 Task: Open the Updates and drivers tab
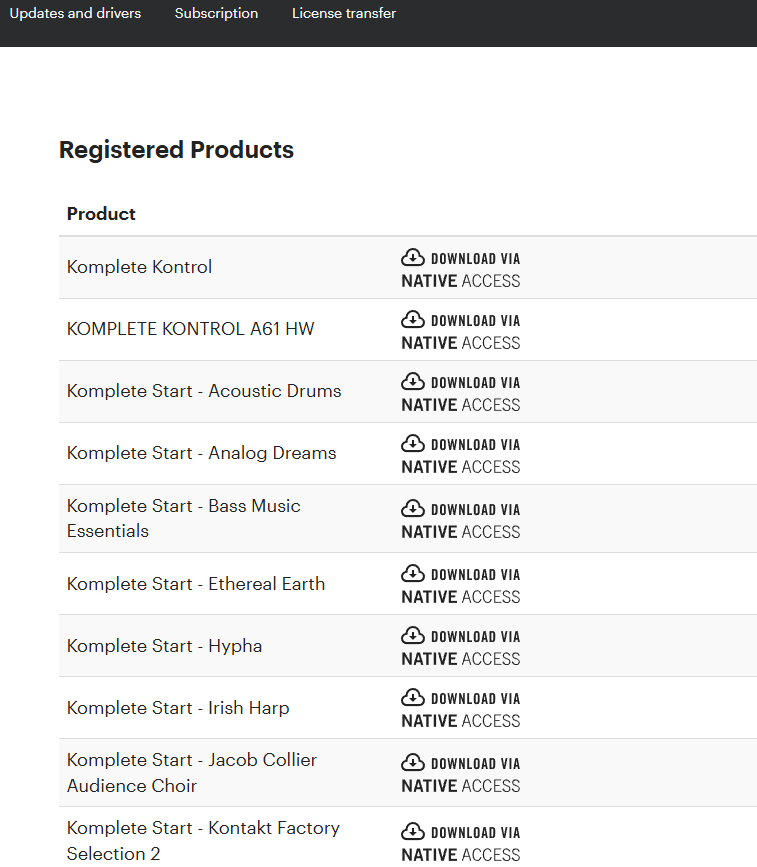75,13
